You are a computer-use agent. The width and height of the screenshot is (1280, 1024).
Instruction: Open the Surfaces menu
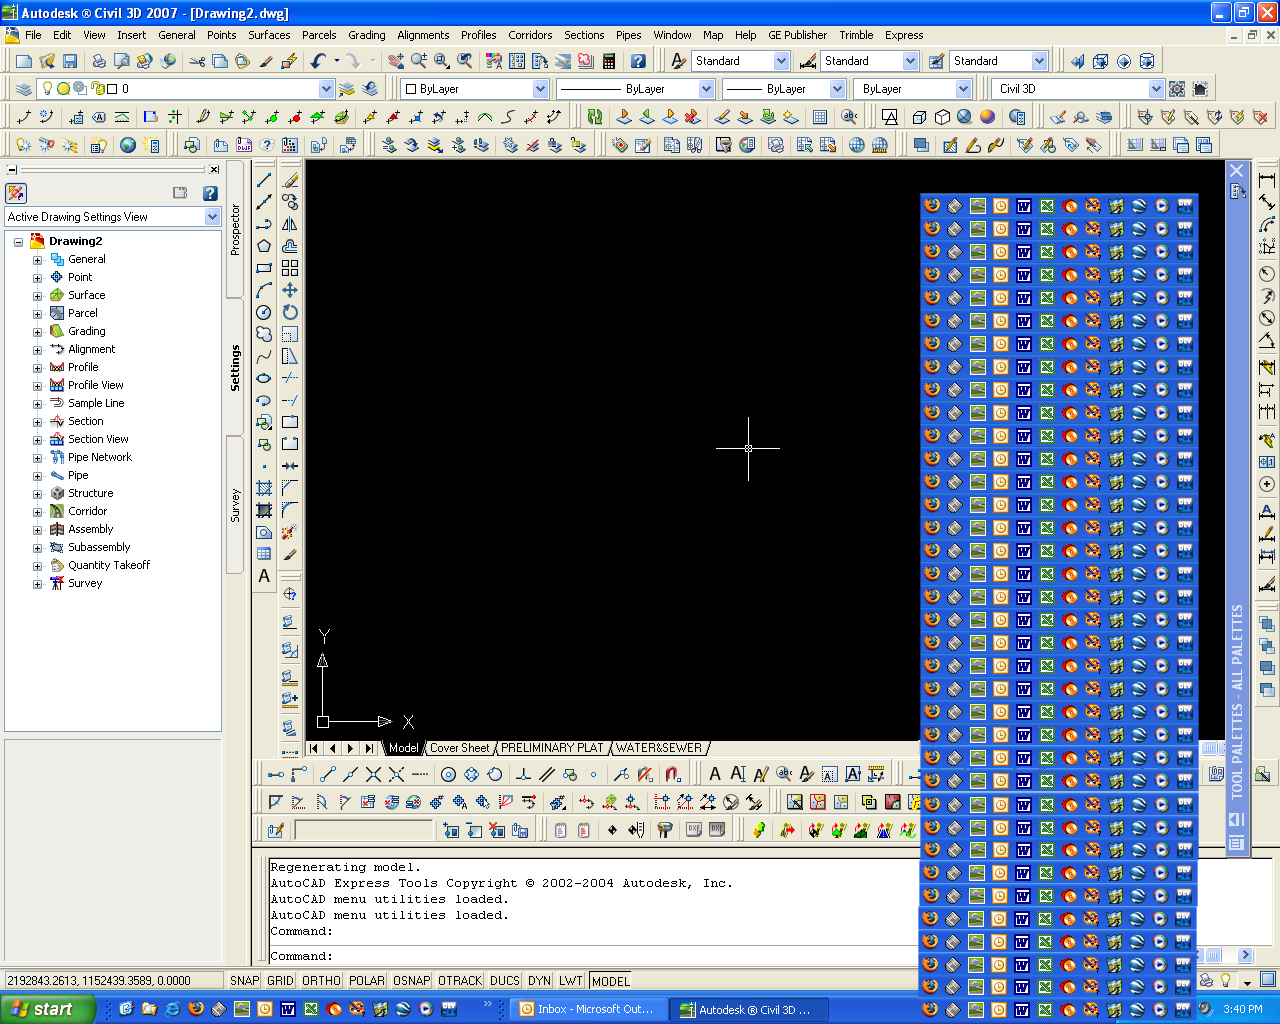269,35
